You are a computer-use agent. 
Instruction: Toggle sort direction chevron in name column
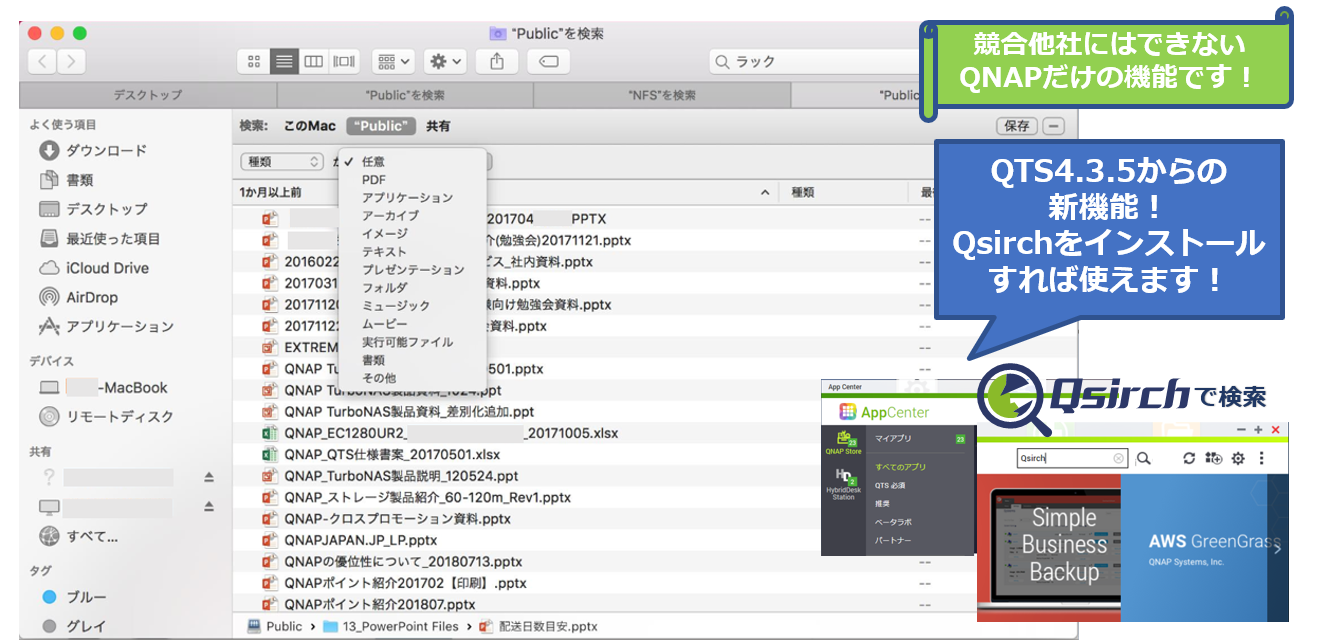[765, 192]
